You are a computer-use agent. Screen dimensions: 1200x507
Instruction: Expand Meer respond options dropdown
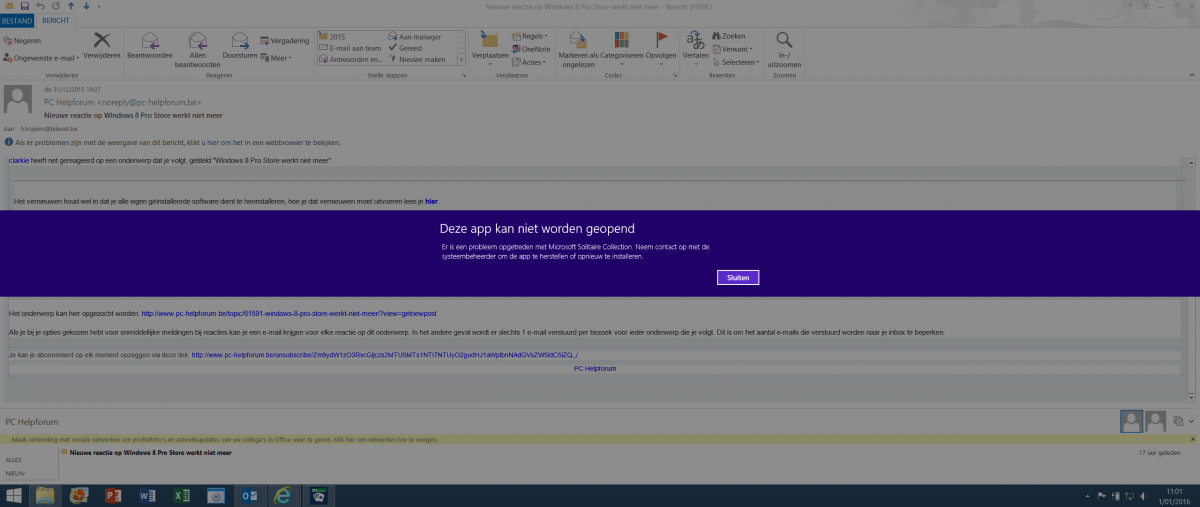(275, 58)
